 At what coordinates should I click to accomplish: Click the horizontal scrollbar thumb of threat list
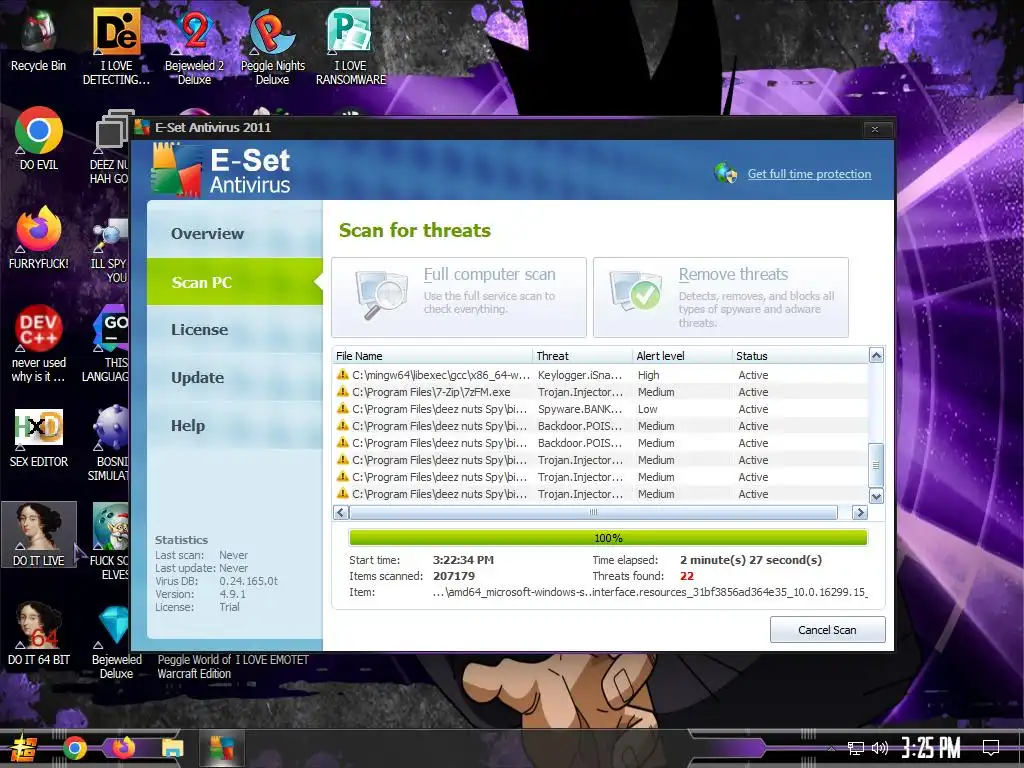(594, 513)
